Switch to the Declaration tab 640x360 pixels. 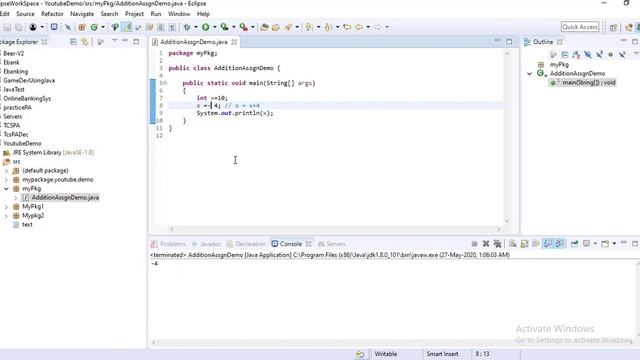click(246, 244)
